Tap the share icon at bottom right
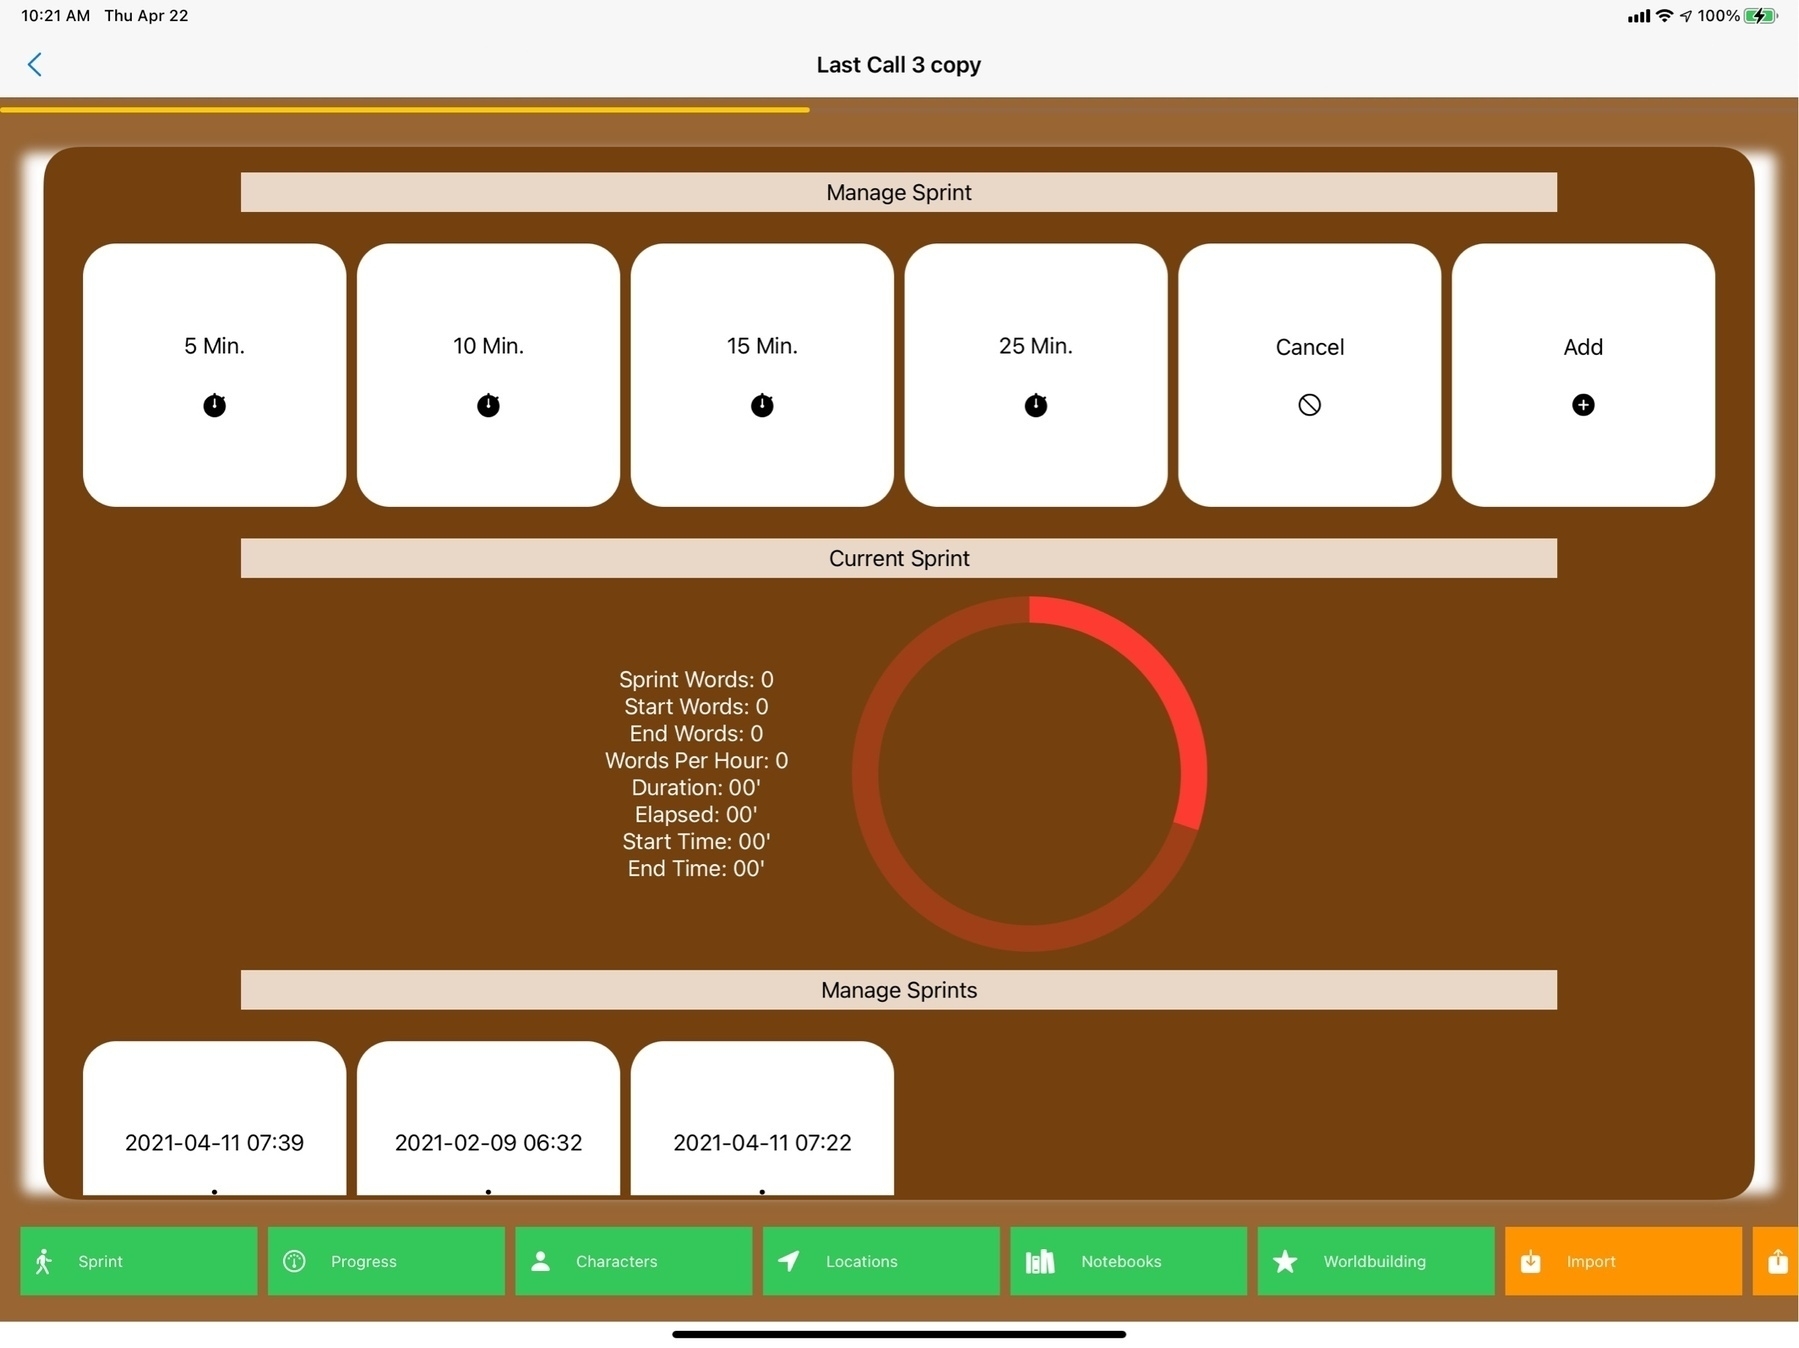Screen dimensions: 1799x1348 (1776, 1261)
